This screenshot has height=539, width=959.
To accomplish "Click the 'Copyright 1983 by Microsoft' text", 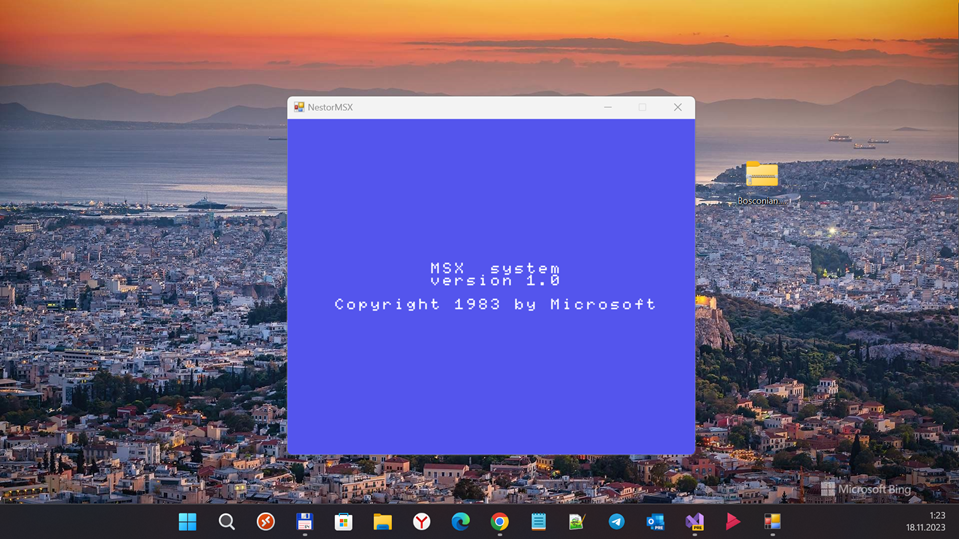I will pyautogui.click(x=495, y=304).
